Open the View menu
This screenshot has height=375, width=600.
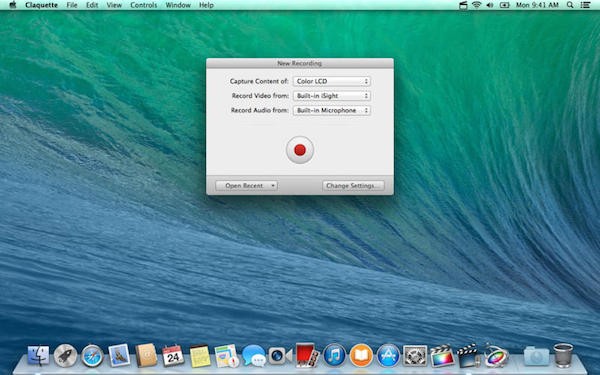pyautogui.click(x=114, y=5)
